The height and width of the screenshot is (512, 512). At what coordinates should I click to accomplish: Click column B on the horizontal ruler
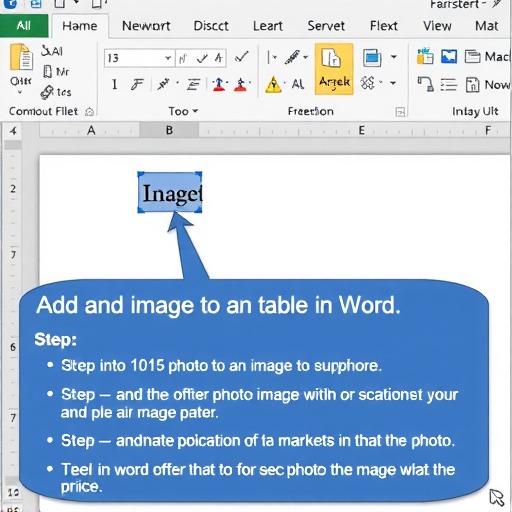point(169,130)
